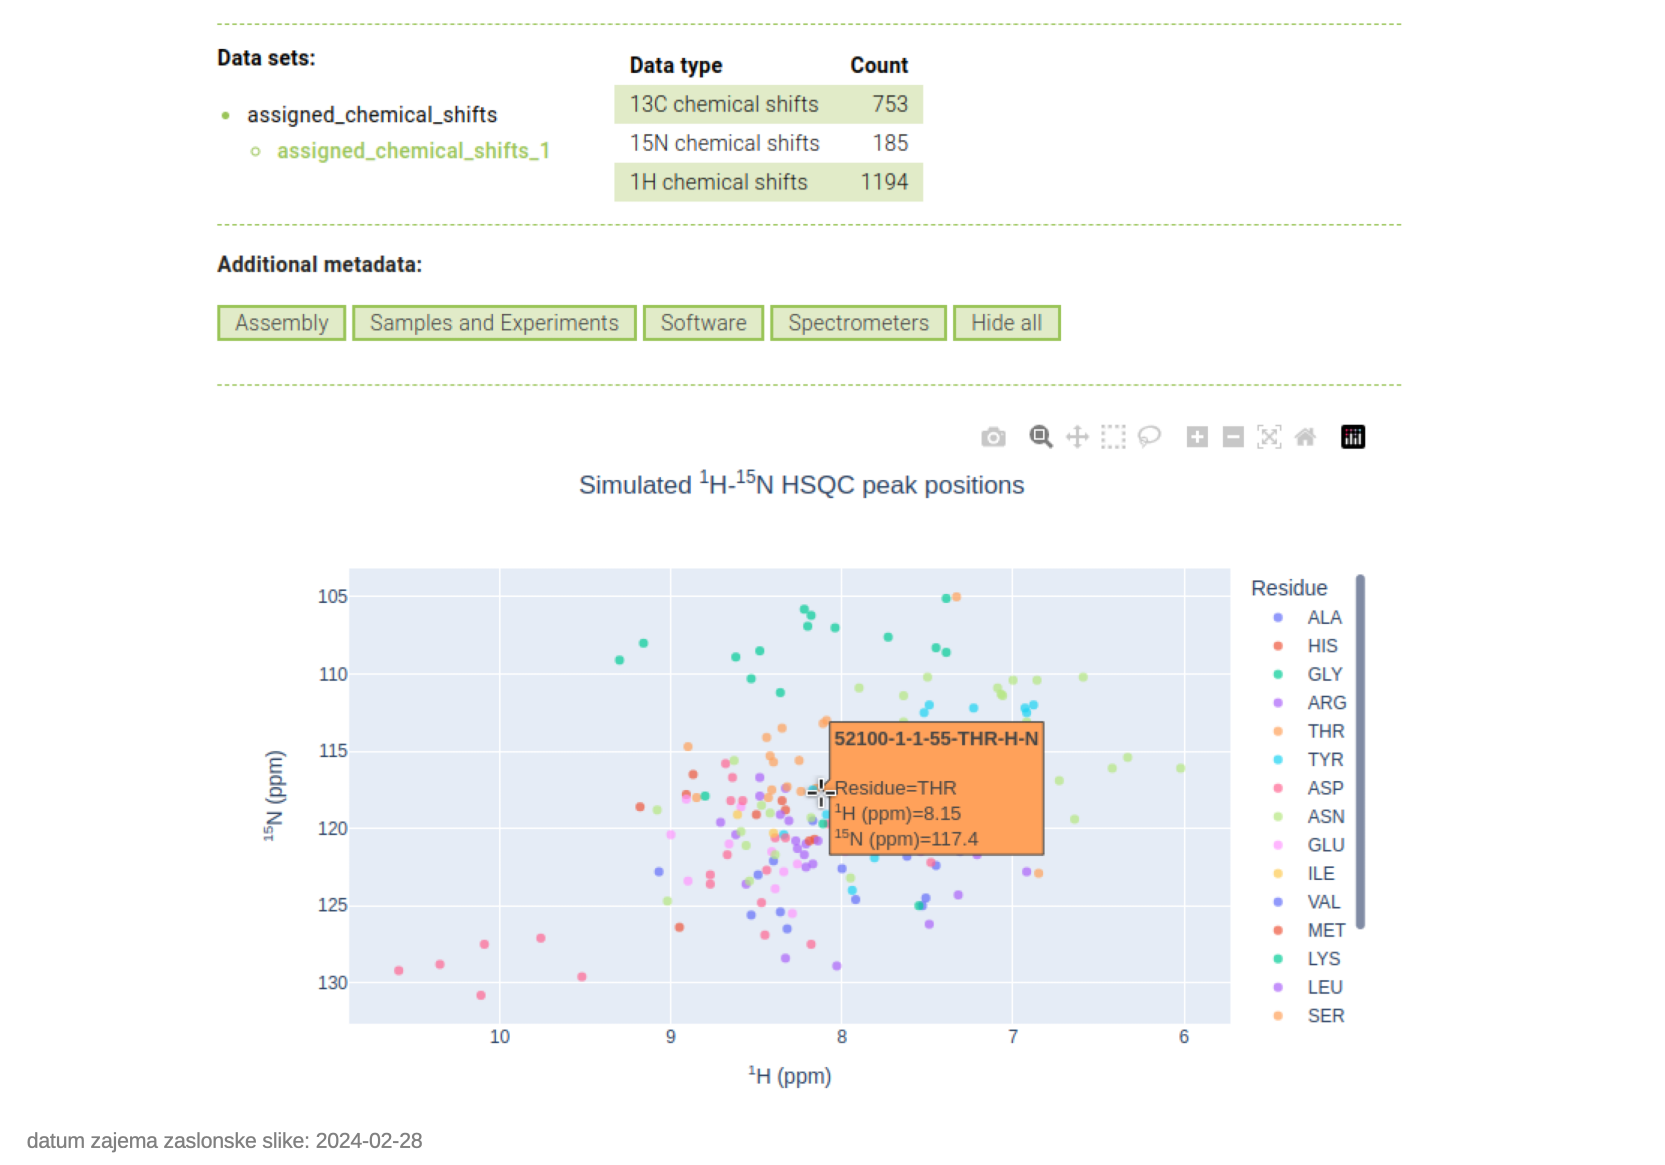The width and height of the screenshot is (1665, 1165).
Task: Select the Zoom tool in plot modebar
Action: (1041, 437)
